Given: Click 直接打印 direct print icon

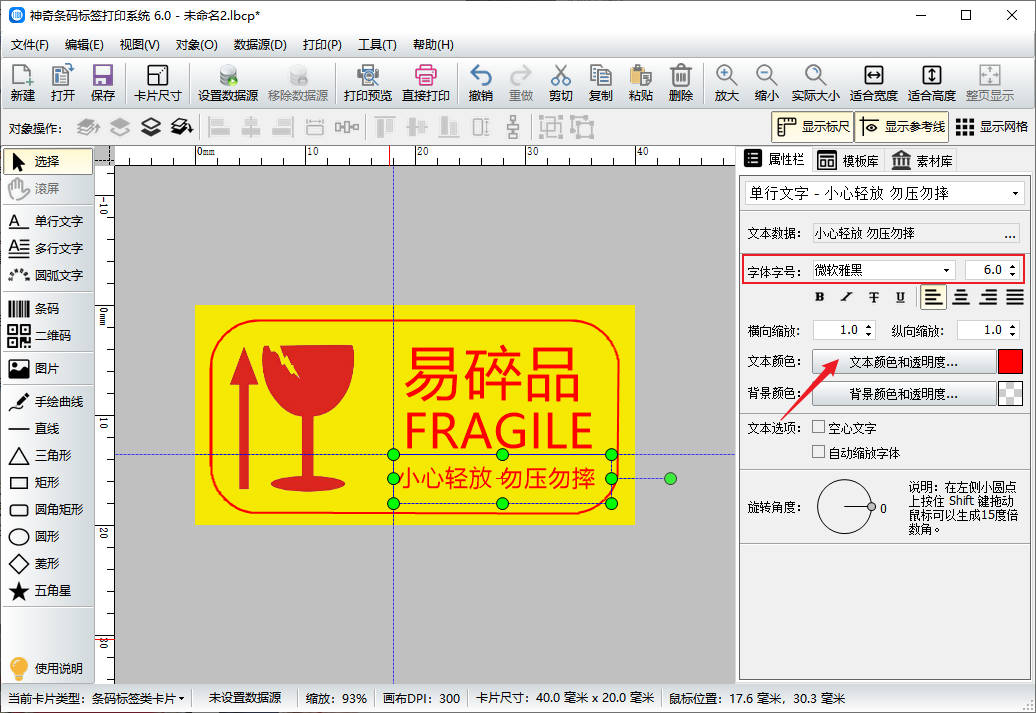Looking at the screenshot, I should (426, 83).
